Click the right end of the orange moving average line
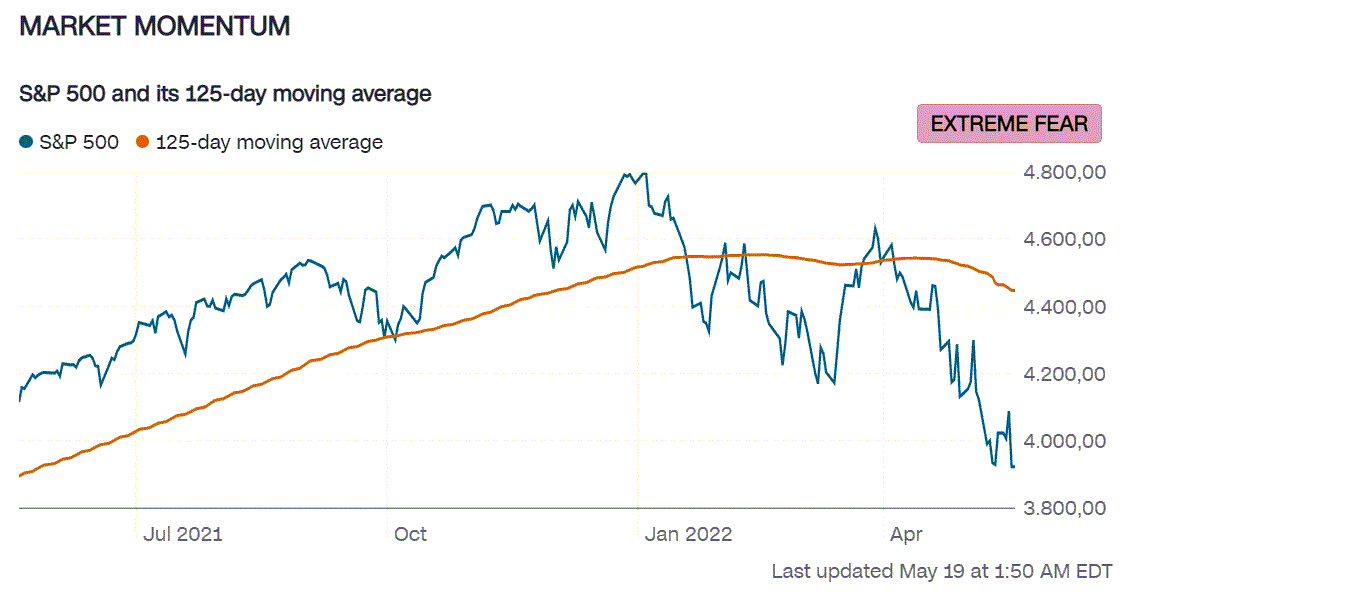The width and height of the screenshot is (1353, 596). tap(1013, 291)
